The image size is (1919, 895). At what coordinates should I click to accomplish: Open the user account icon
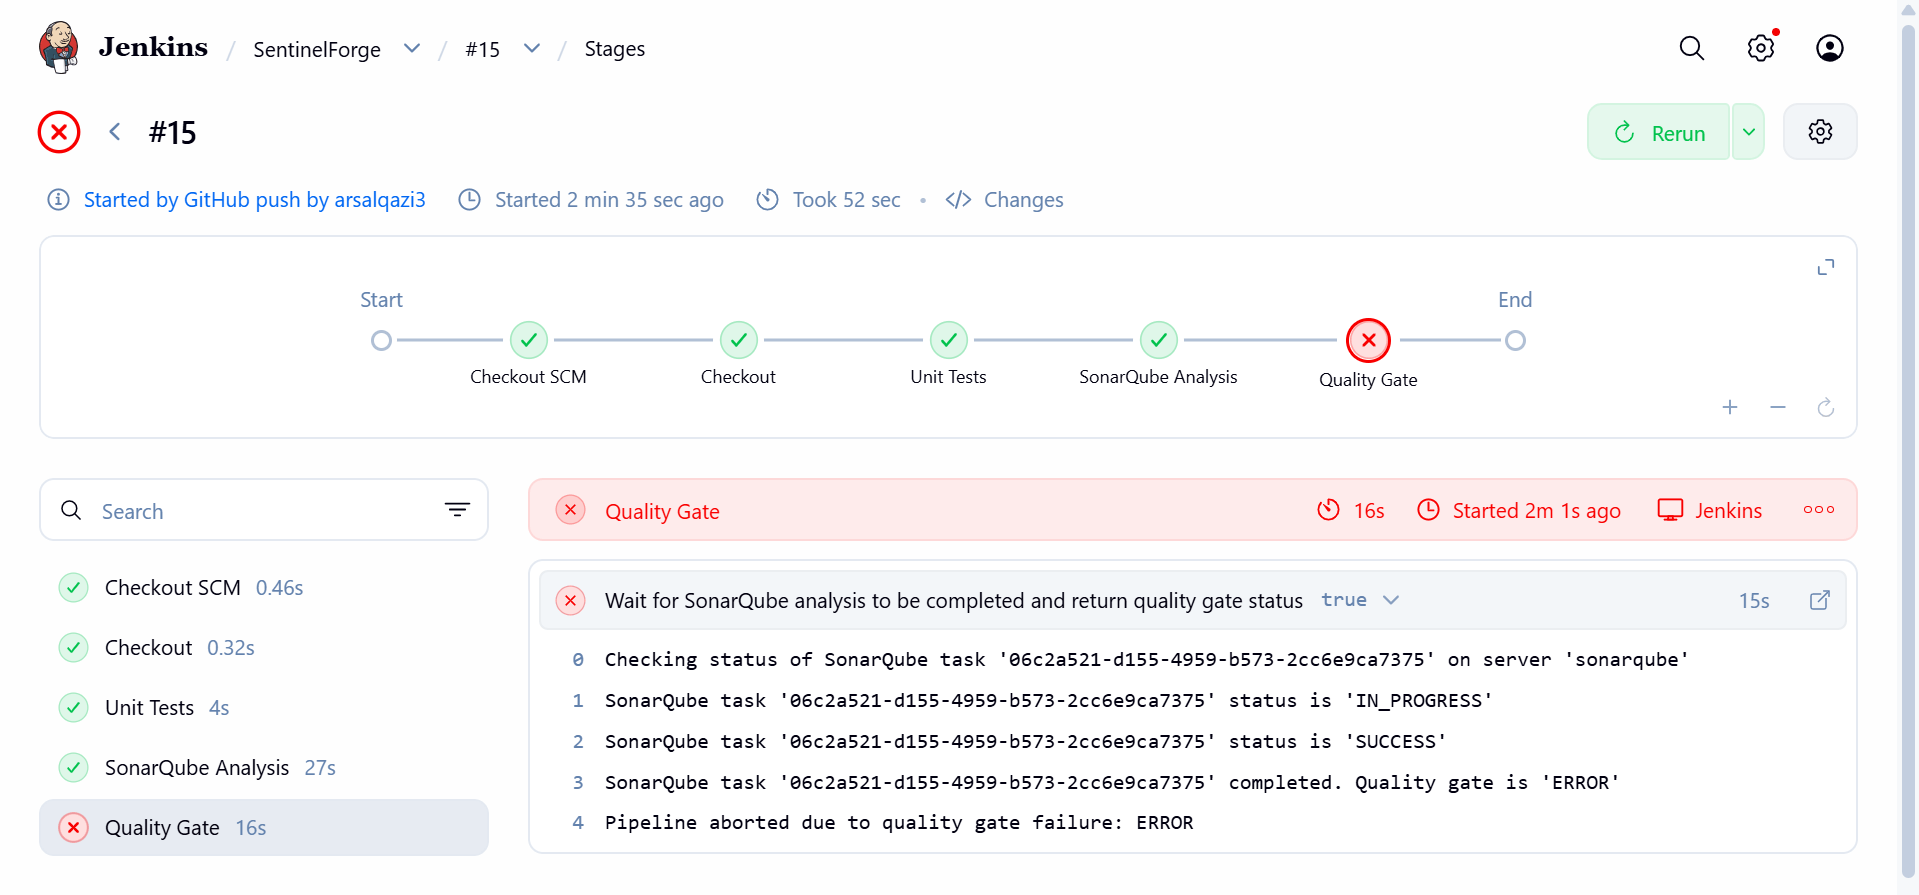click(1829, 48)
